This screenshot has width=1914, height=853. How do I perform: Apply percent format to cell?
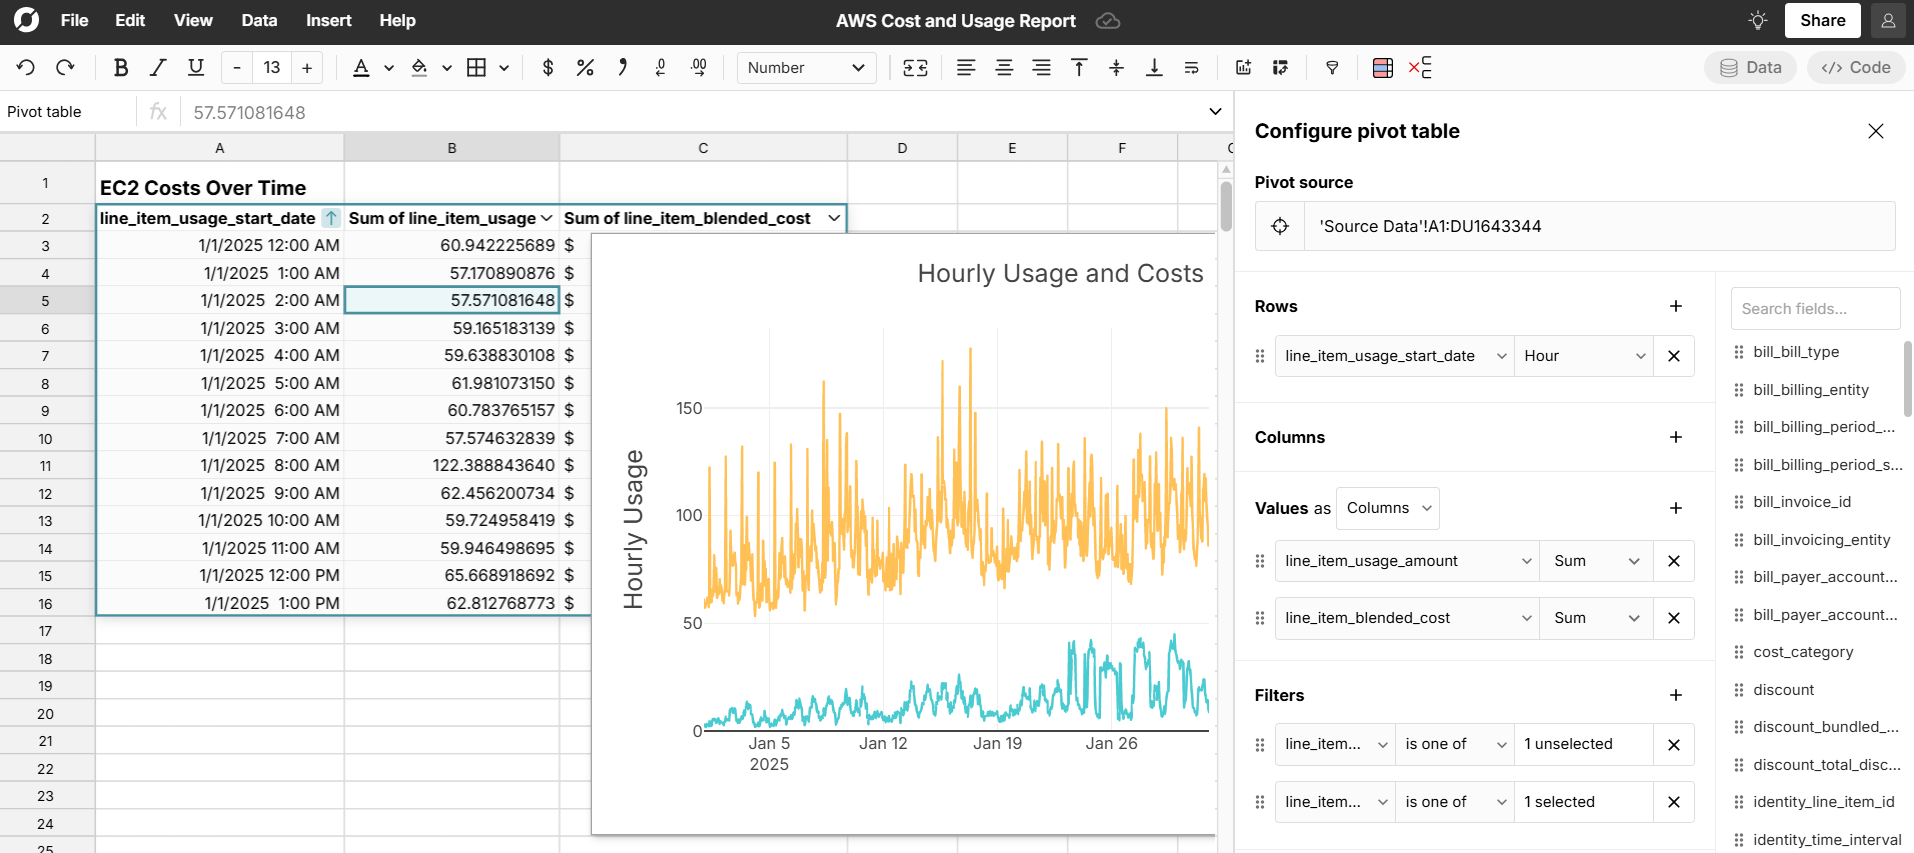tap(585, 68)
